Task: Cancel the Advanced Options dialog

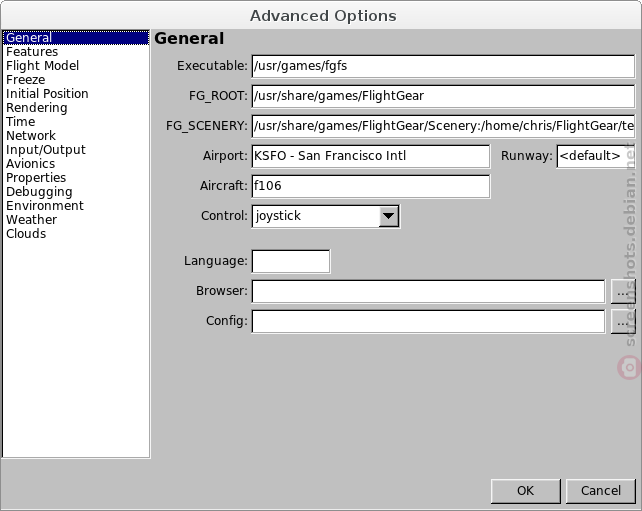Action: click(600, 491)
